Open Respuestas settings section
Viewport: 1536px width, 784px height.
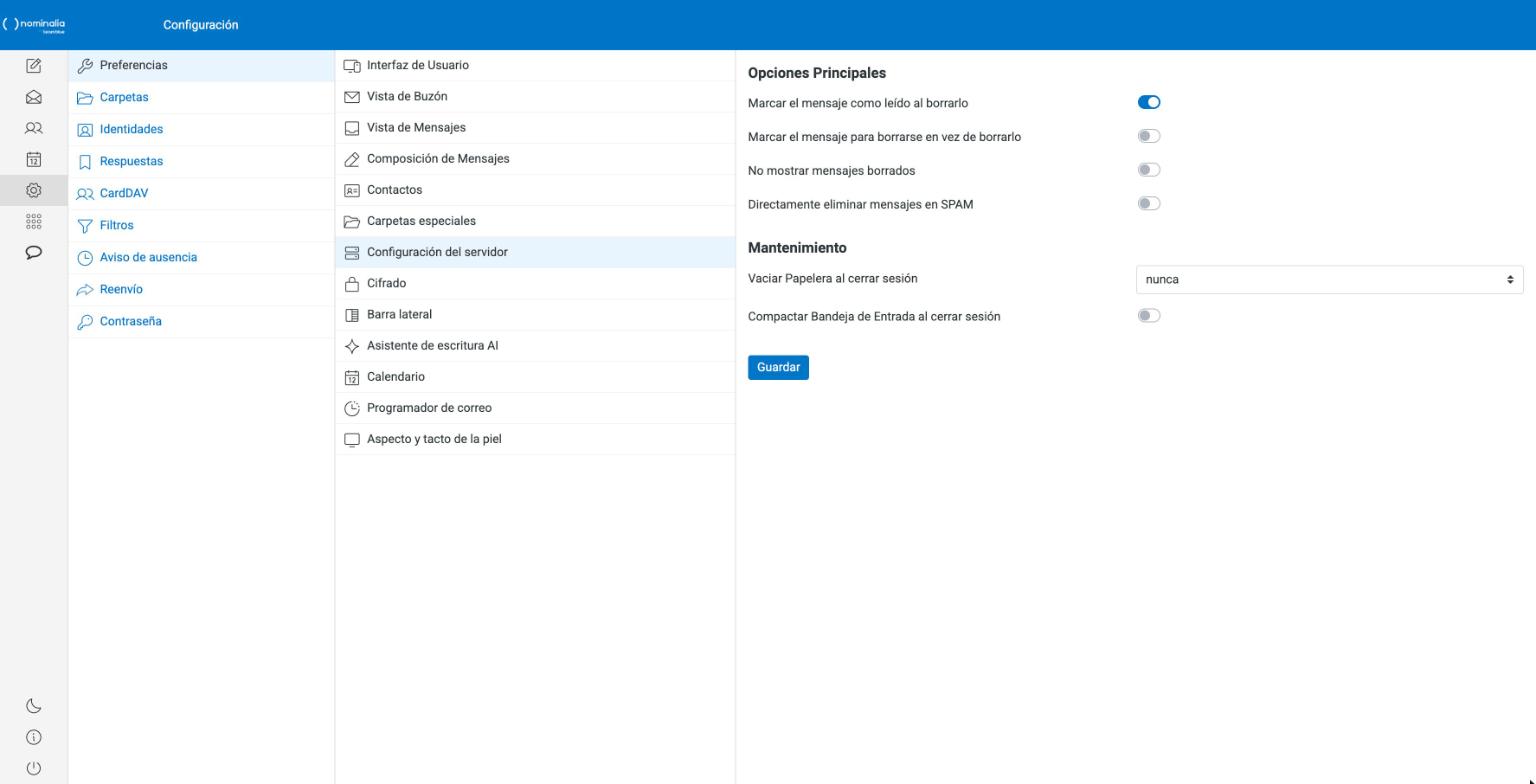[201, 161]
